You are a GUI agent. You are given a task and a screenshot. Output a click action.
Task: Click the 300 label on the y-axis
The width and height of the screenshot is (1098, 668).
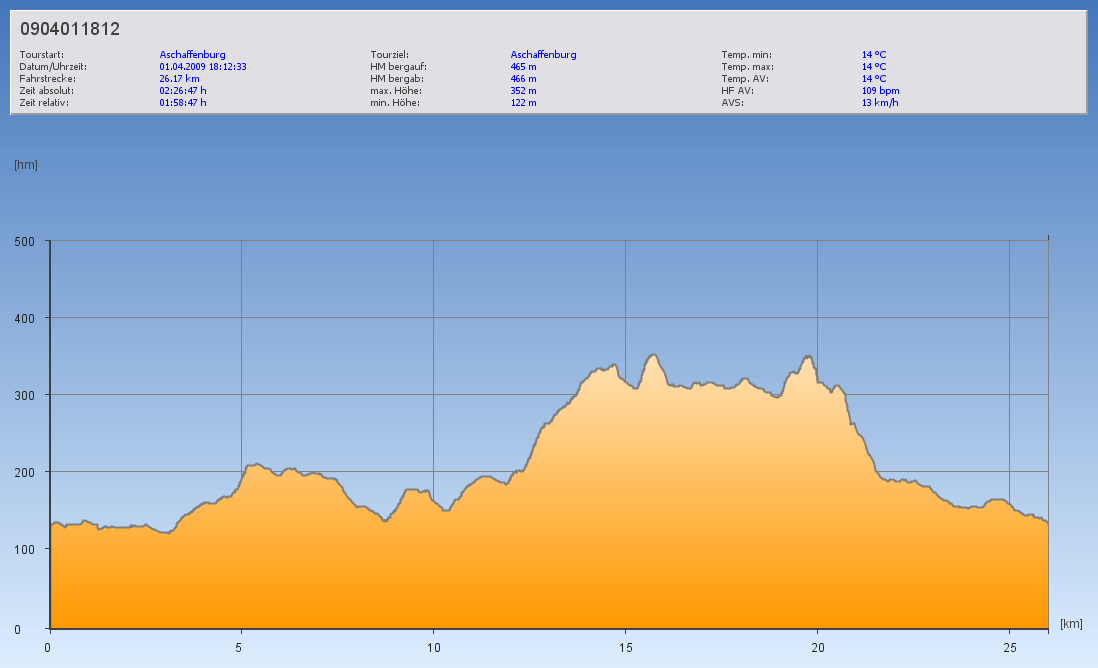[23, 395]
